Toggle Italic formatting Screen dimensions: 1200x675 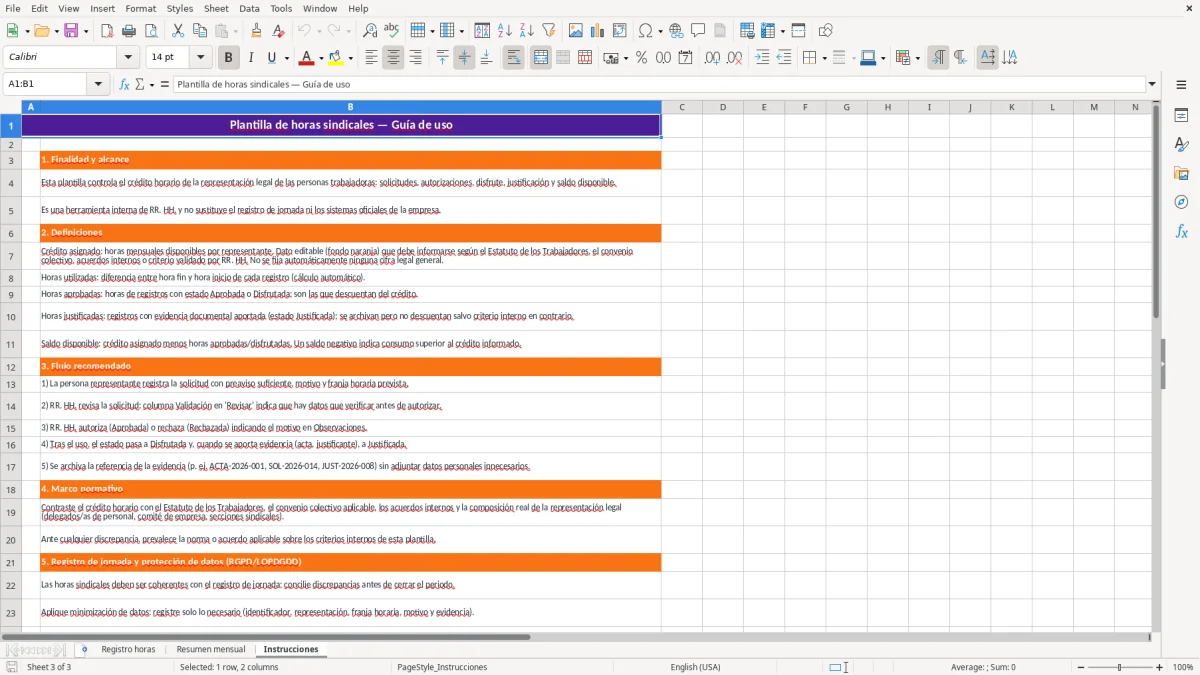click(251, 58)
